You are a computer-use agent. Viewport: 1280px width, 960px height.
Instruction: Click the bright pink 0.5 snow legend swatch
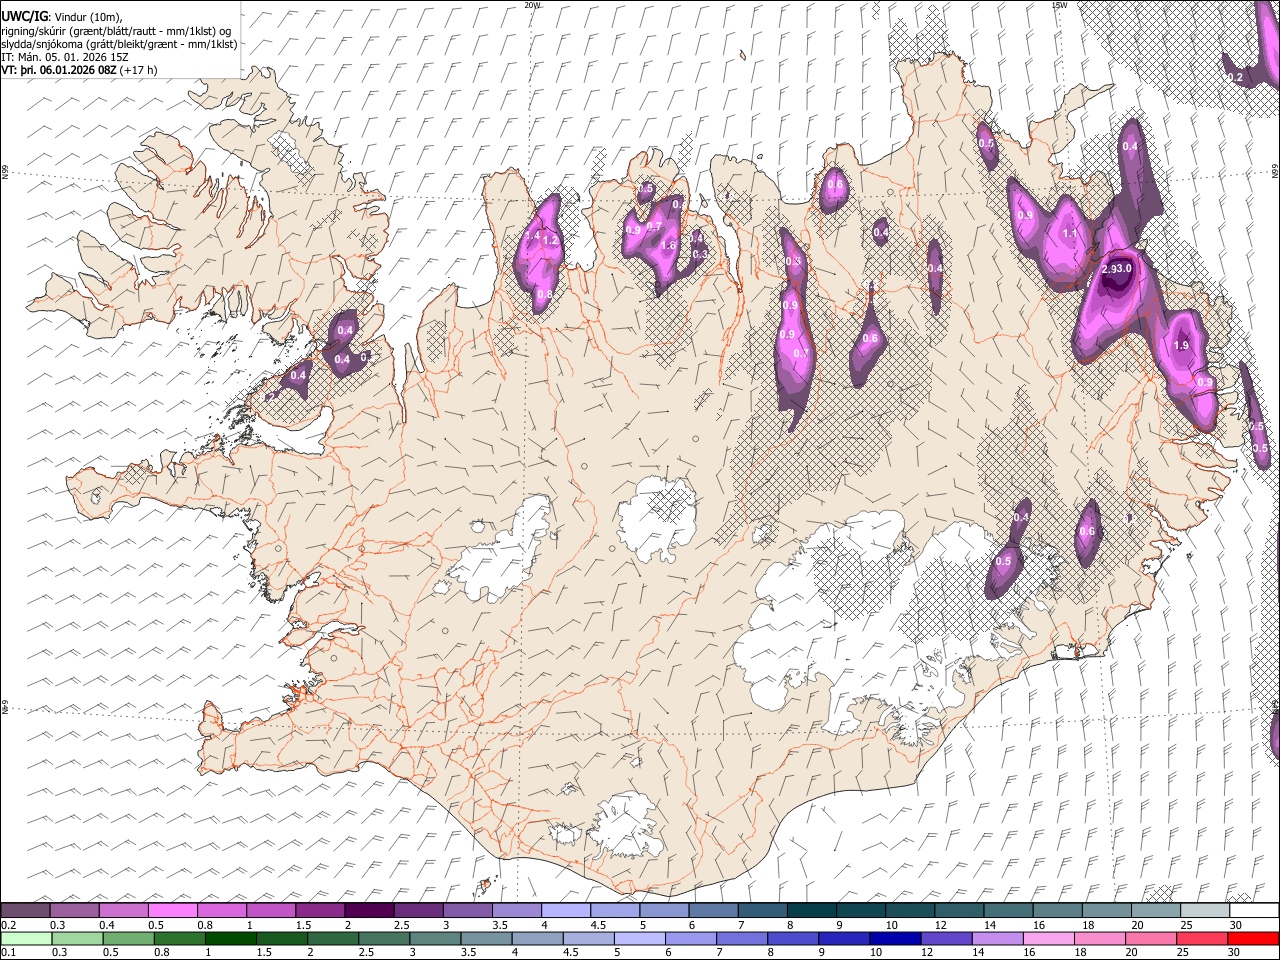point(172,910)
